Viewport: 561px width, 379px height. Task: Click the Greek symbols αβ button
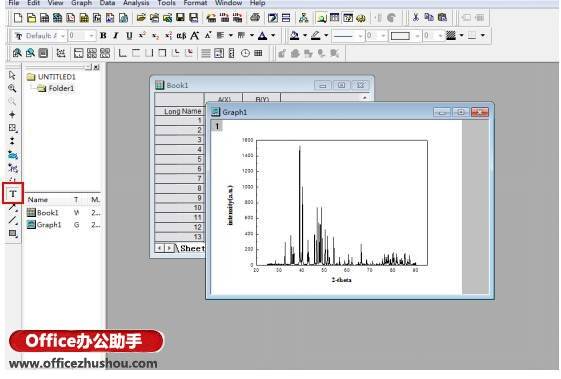click(x=181, y=36)
